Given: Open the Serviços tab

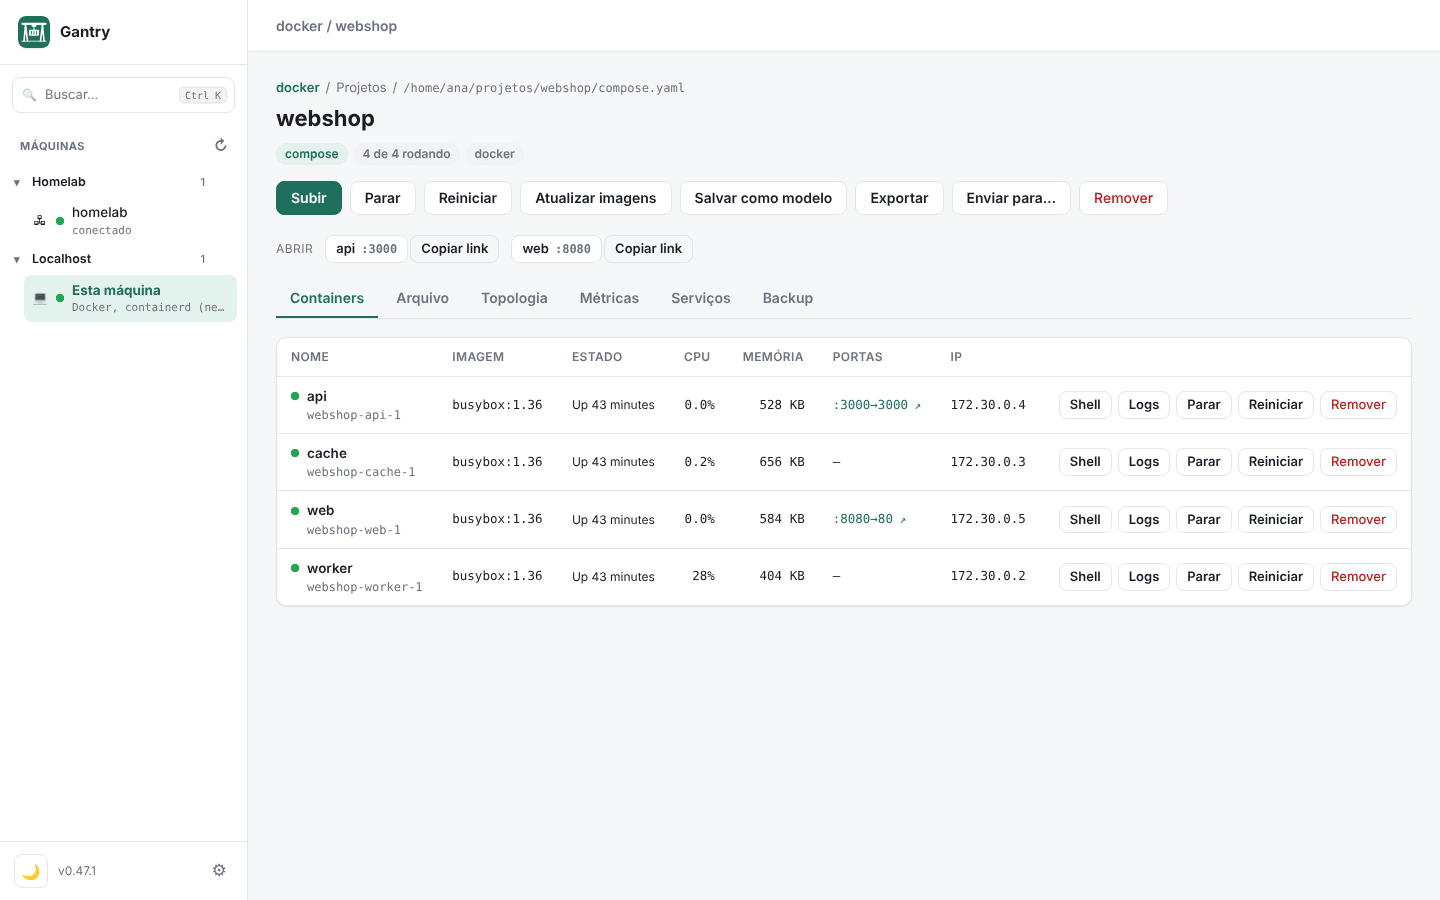Looking at the screenshot, I should (701, 298).
